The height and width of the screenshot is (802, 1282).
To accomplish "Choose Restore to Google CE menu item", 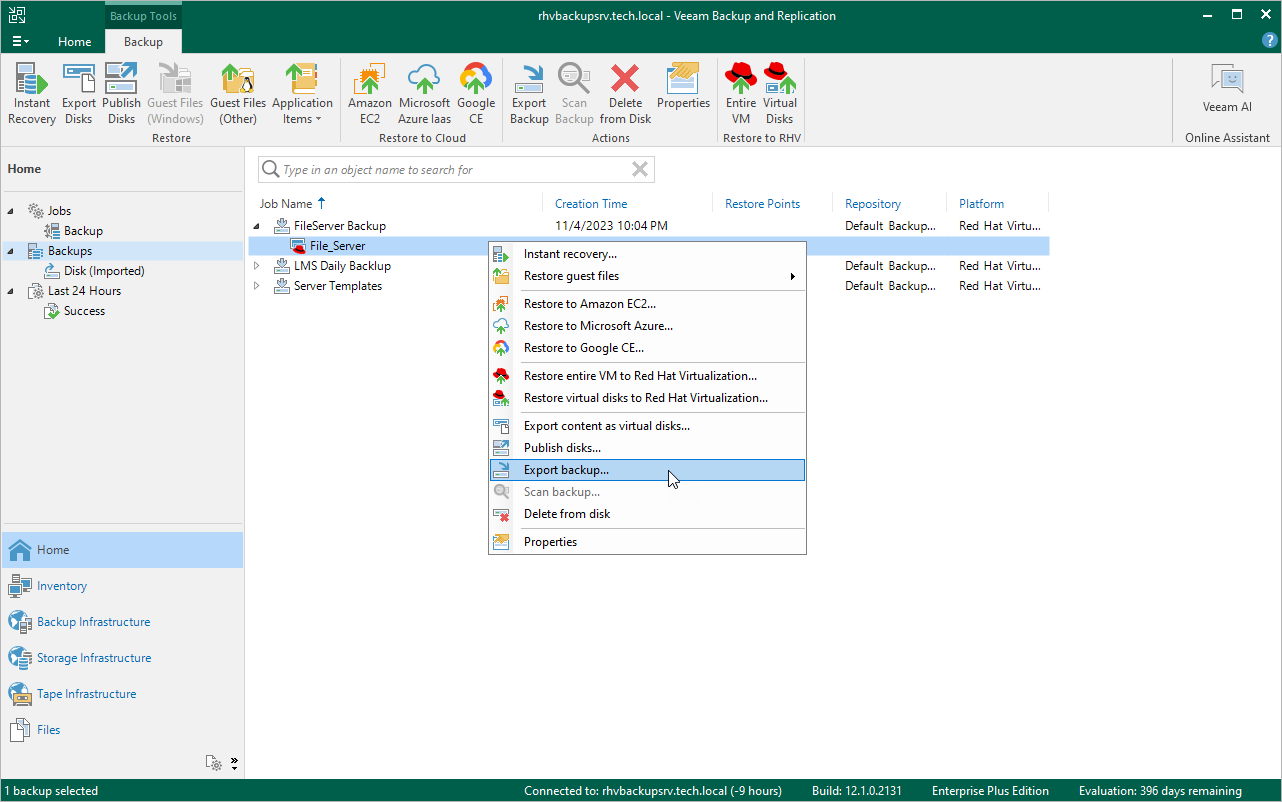I will click(647, 348).
